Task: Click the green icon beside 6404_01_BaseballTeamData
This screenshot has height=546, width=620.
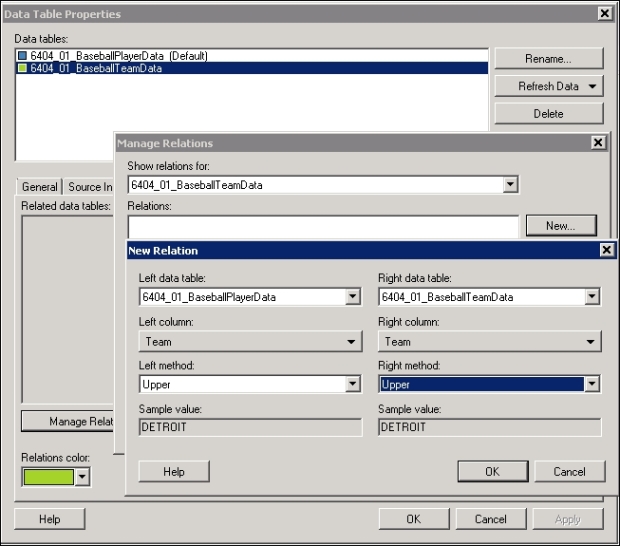Action: pyautogui.click(x=23, y=69)
